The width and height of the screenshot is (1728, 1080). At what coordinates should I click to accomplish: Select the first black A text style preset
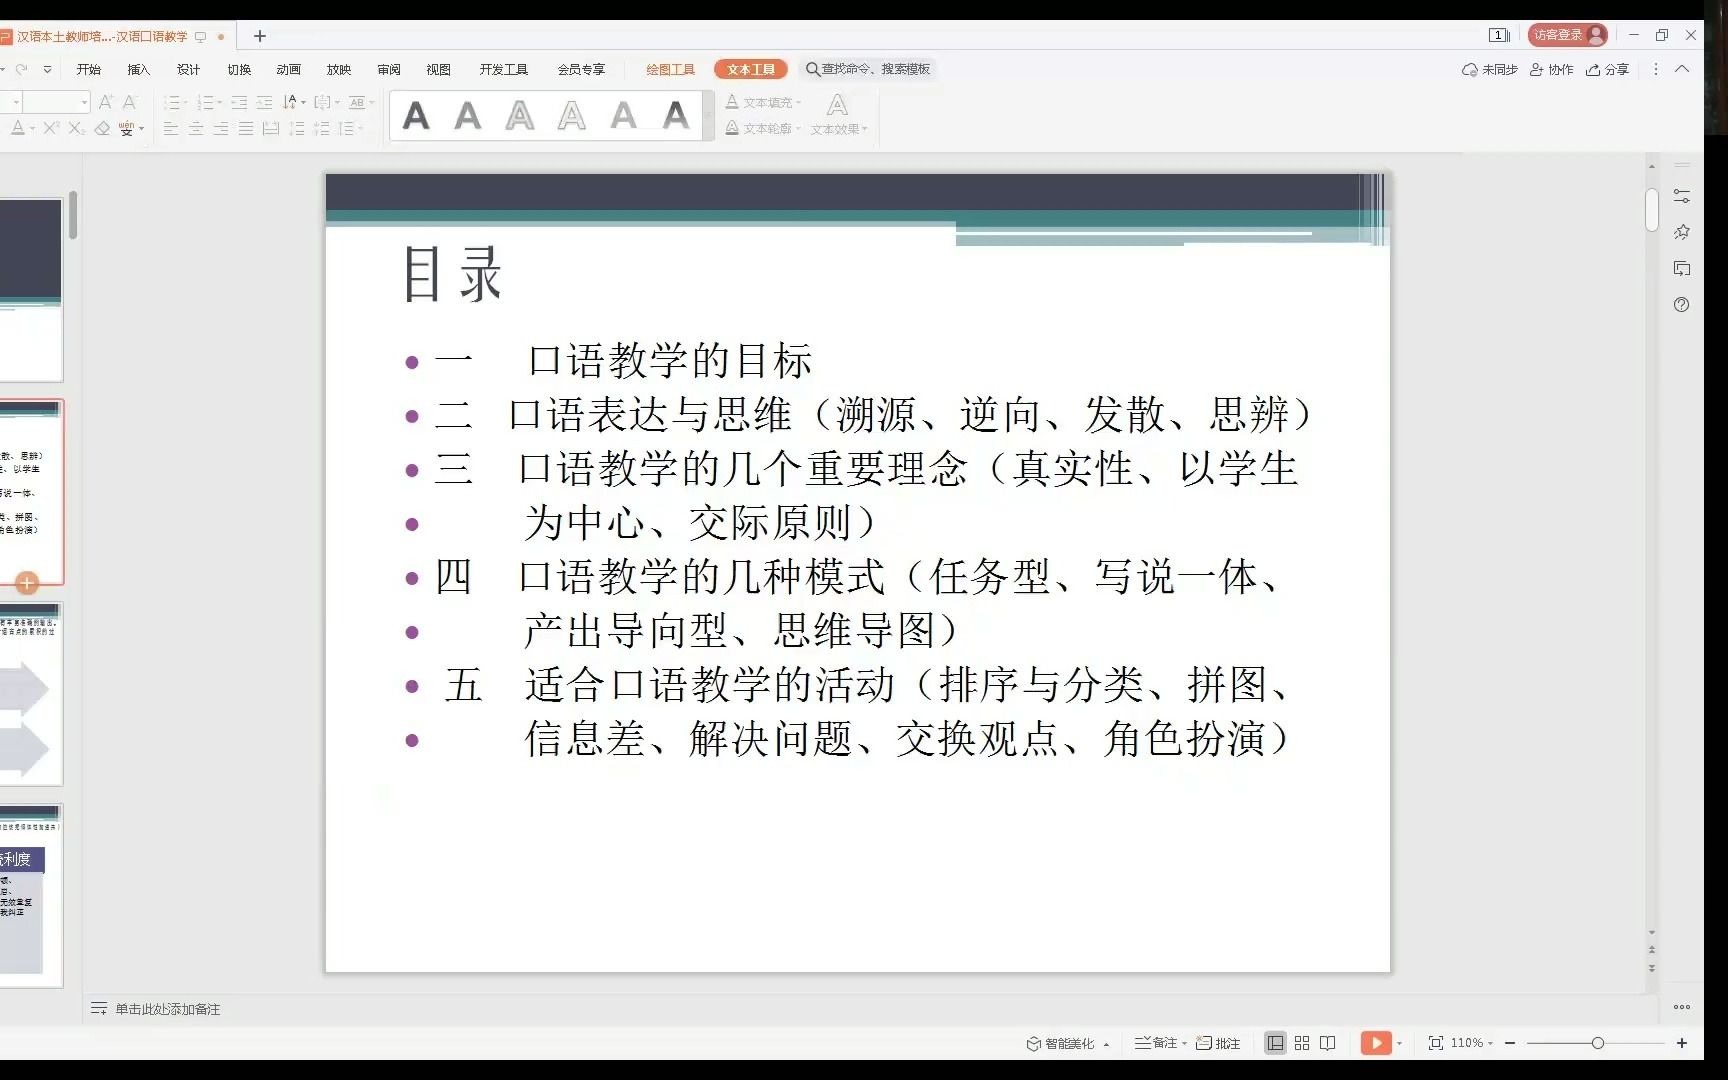click(x=416, y=116)
